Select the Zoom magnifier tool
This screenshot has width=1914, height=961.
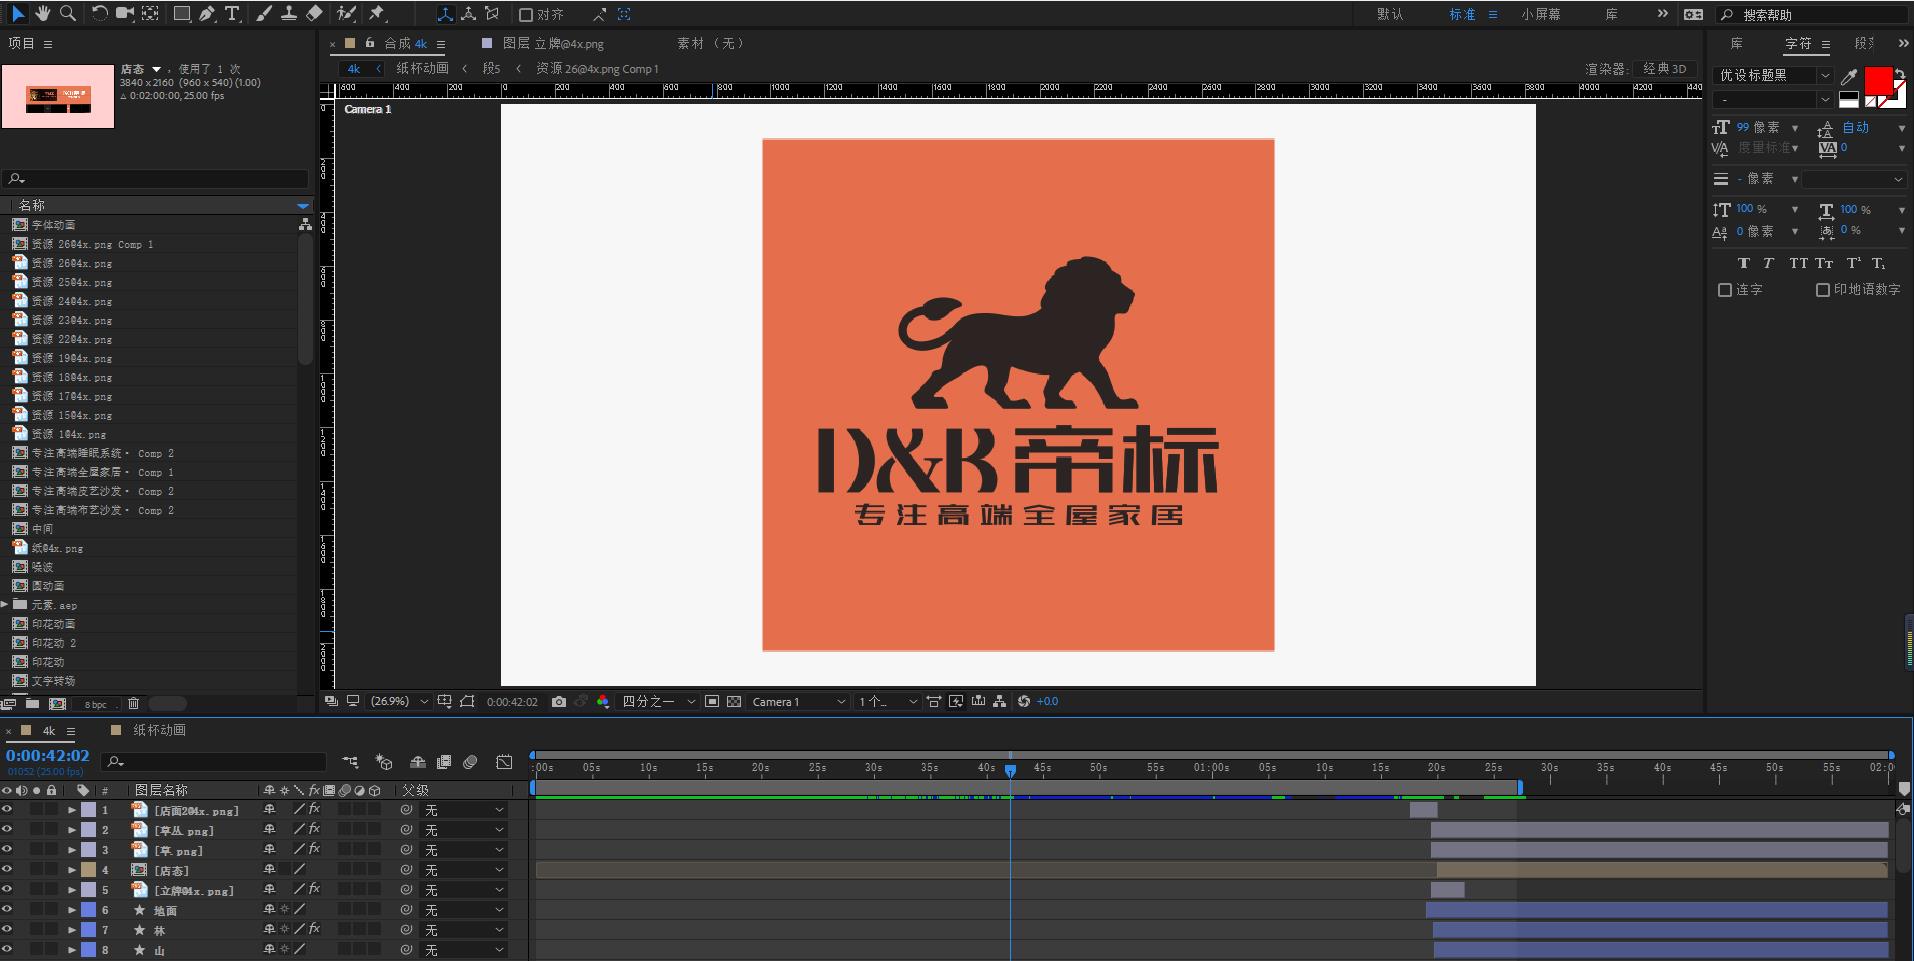(67, 14)
